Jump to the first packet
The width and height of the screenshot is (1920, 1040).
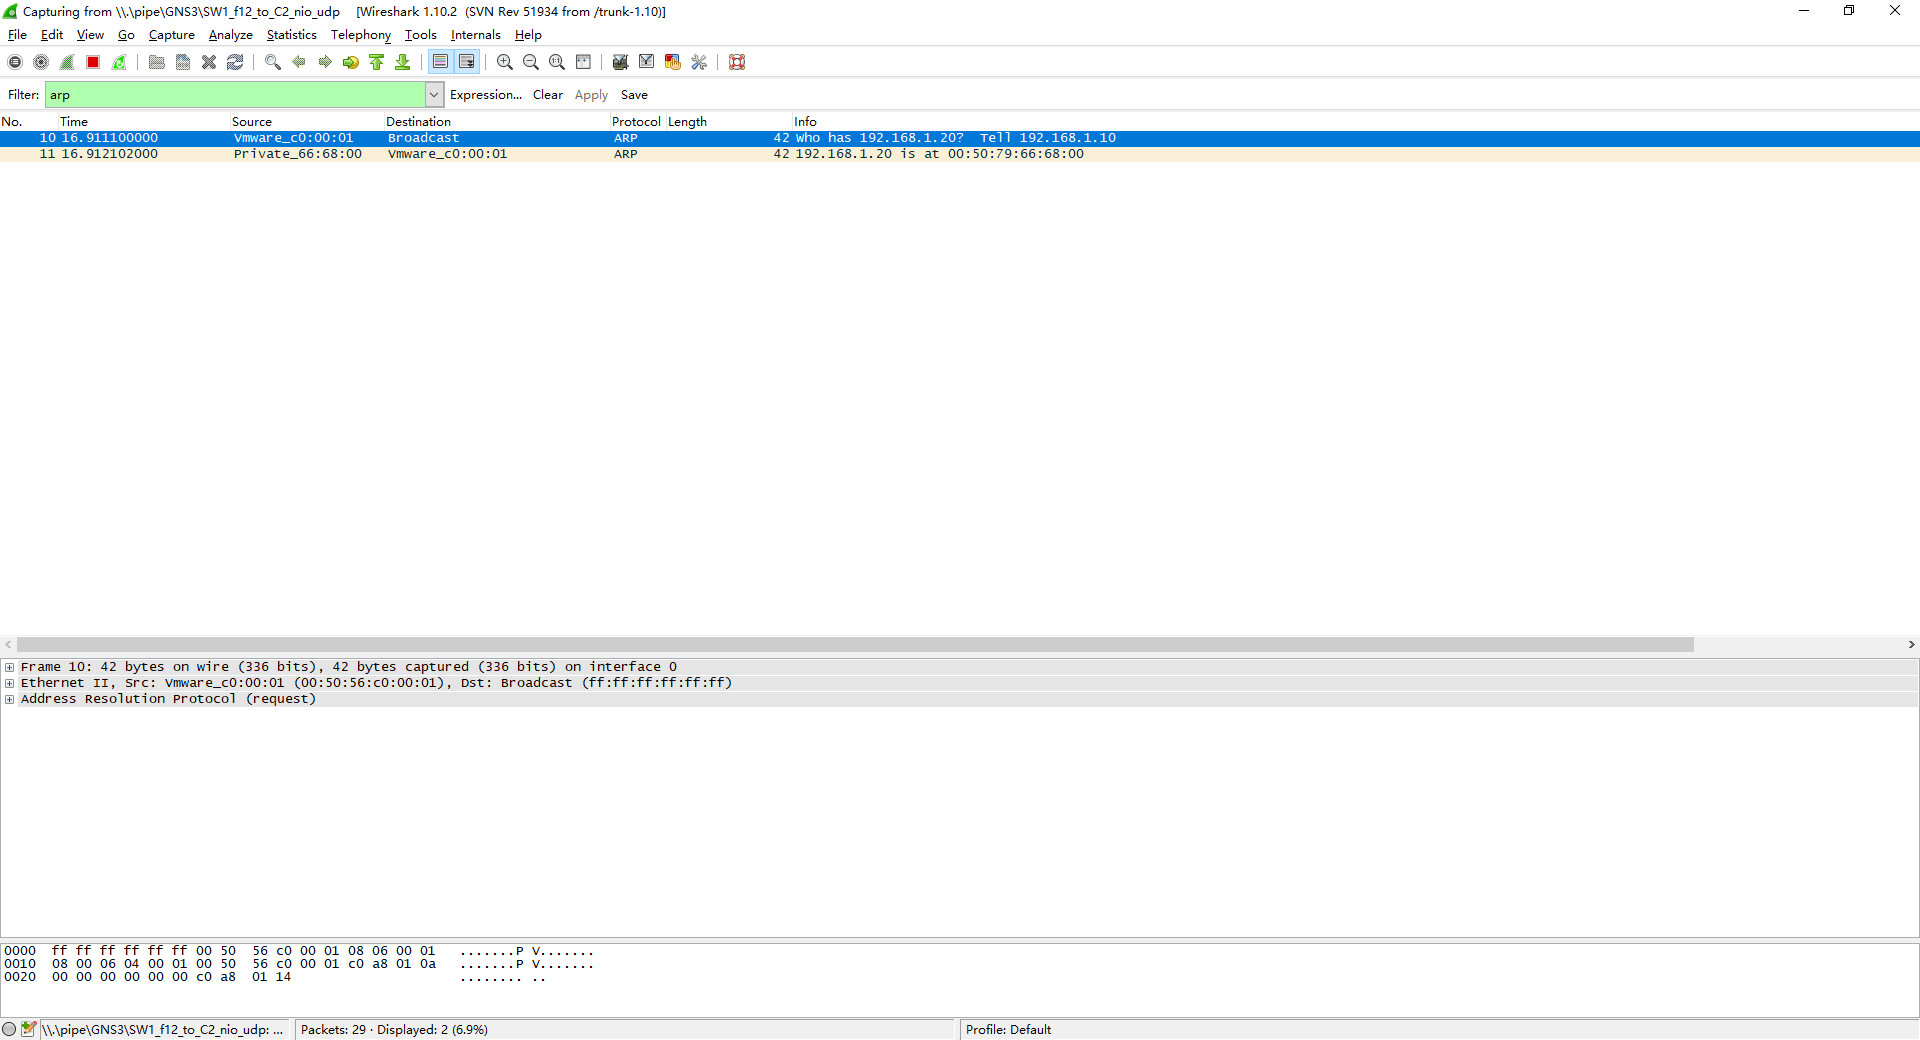pos(377,62)
